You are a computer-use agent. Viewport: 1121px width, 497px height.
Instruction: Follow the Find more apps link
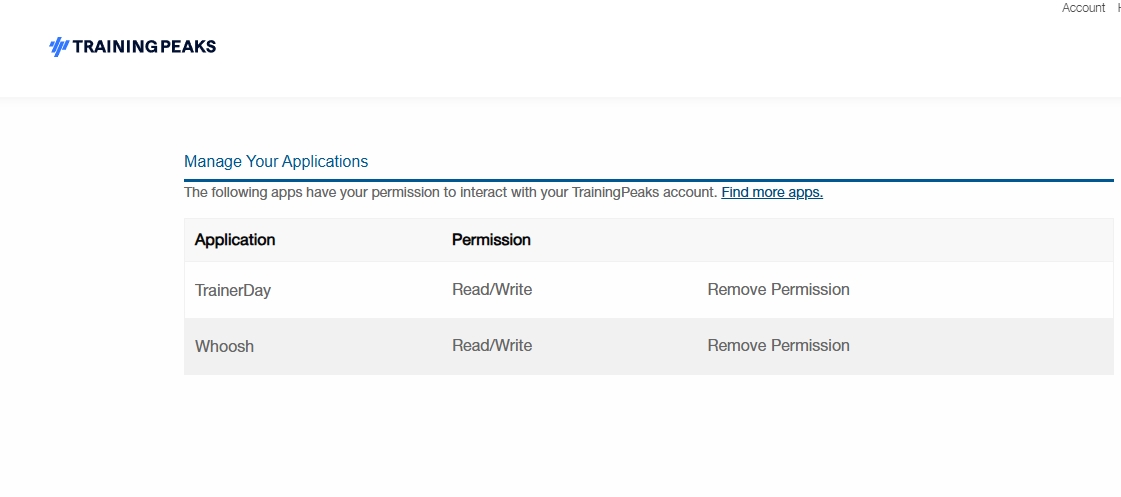point(772,192)
